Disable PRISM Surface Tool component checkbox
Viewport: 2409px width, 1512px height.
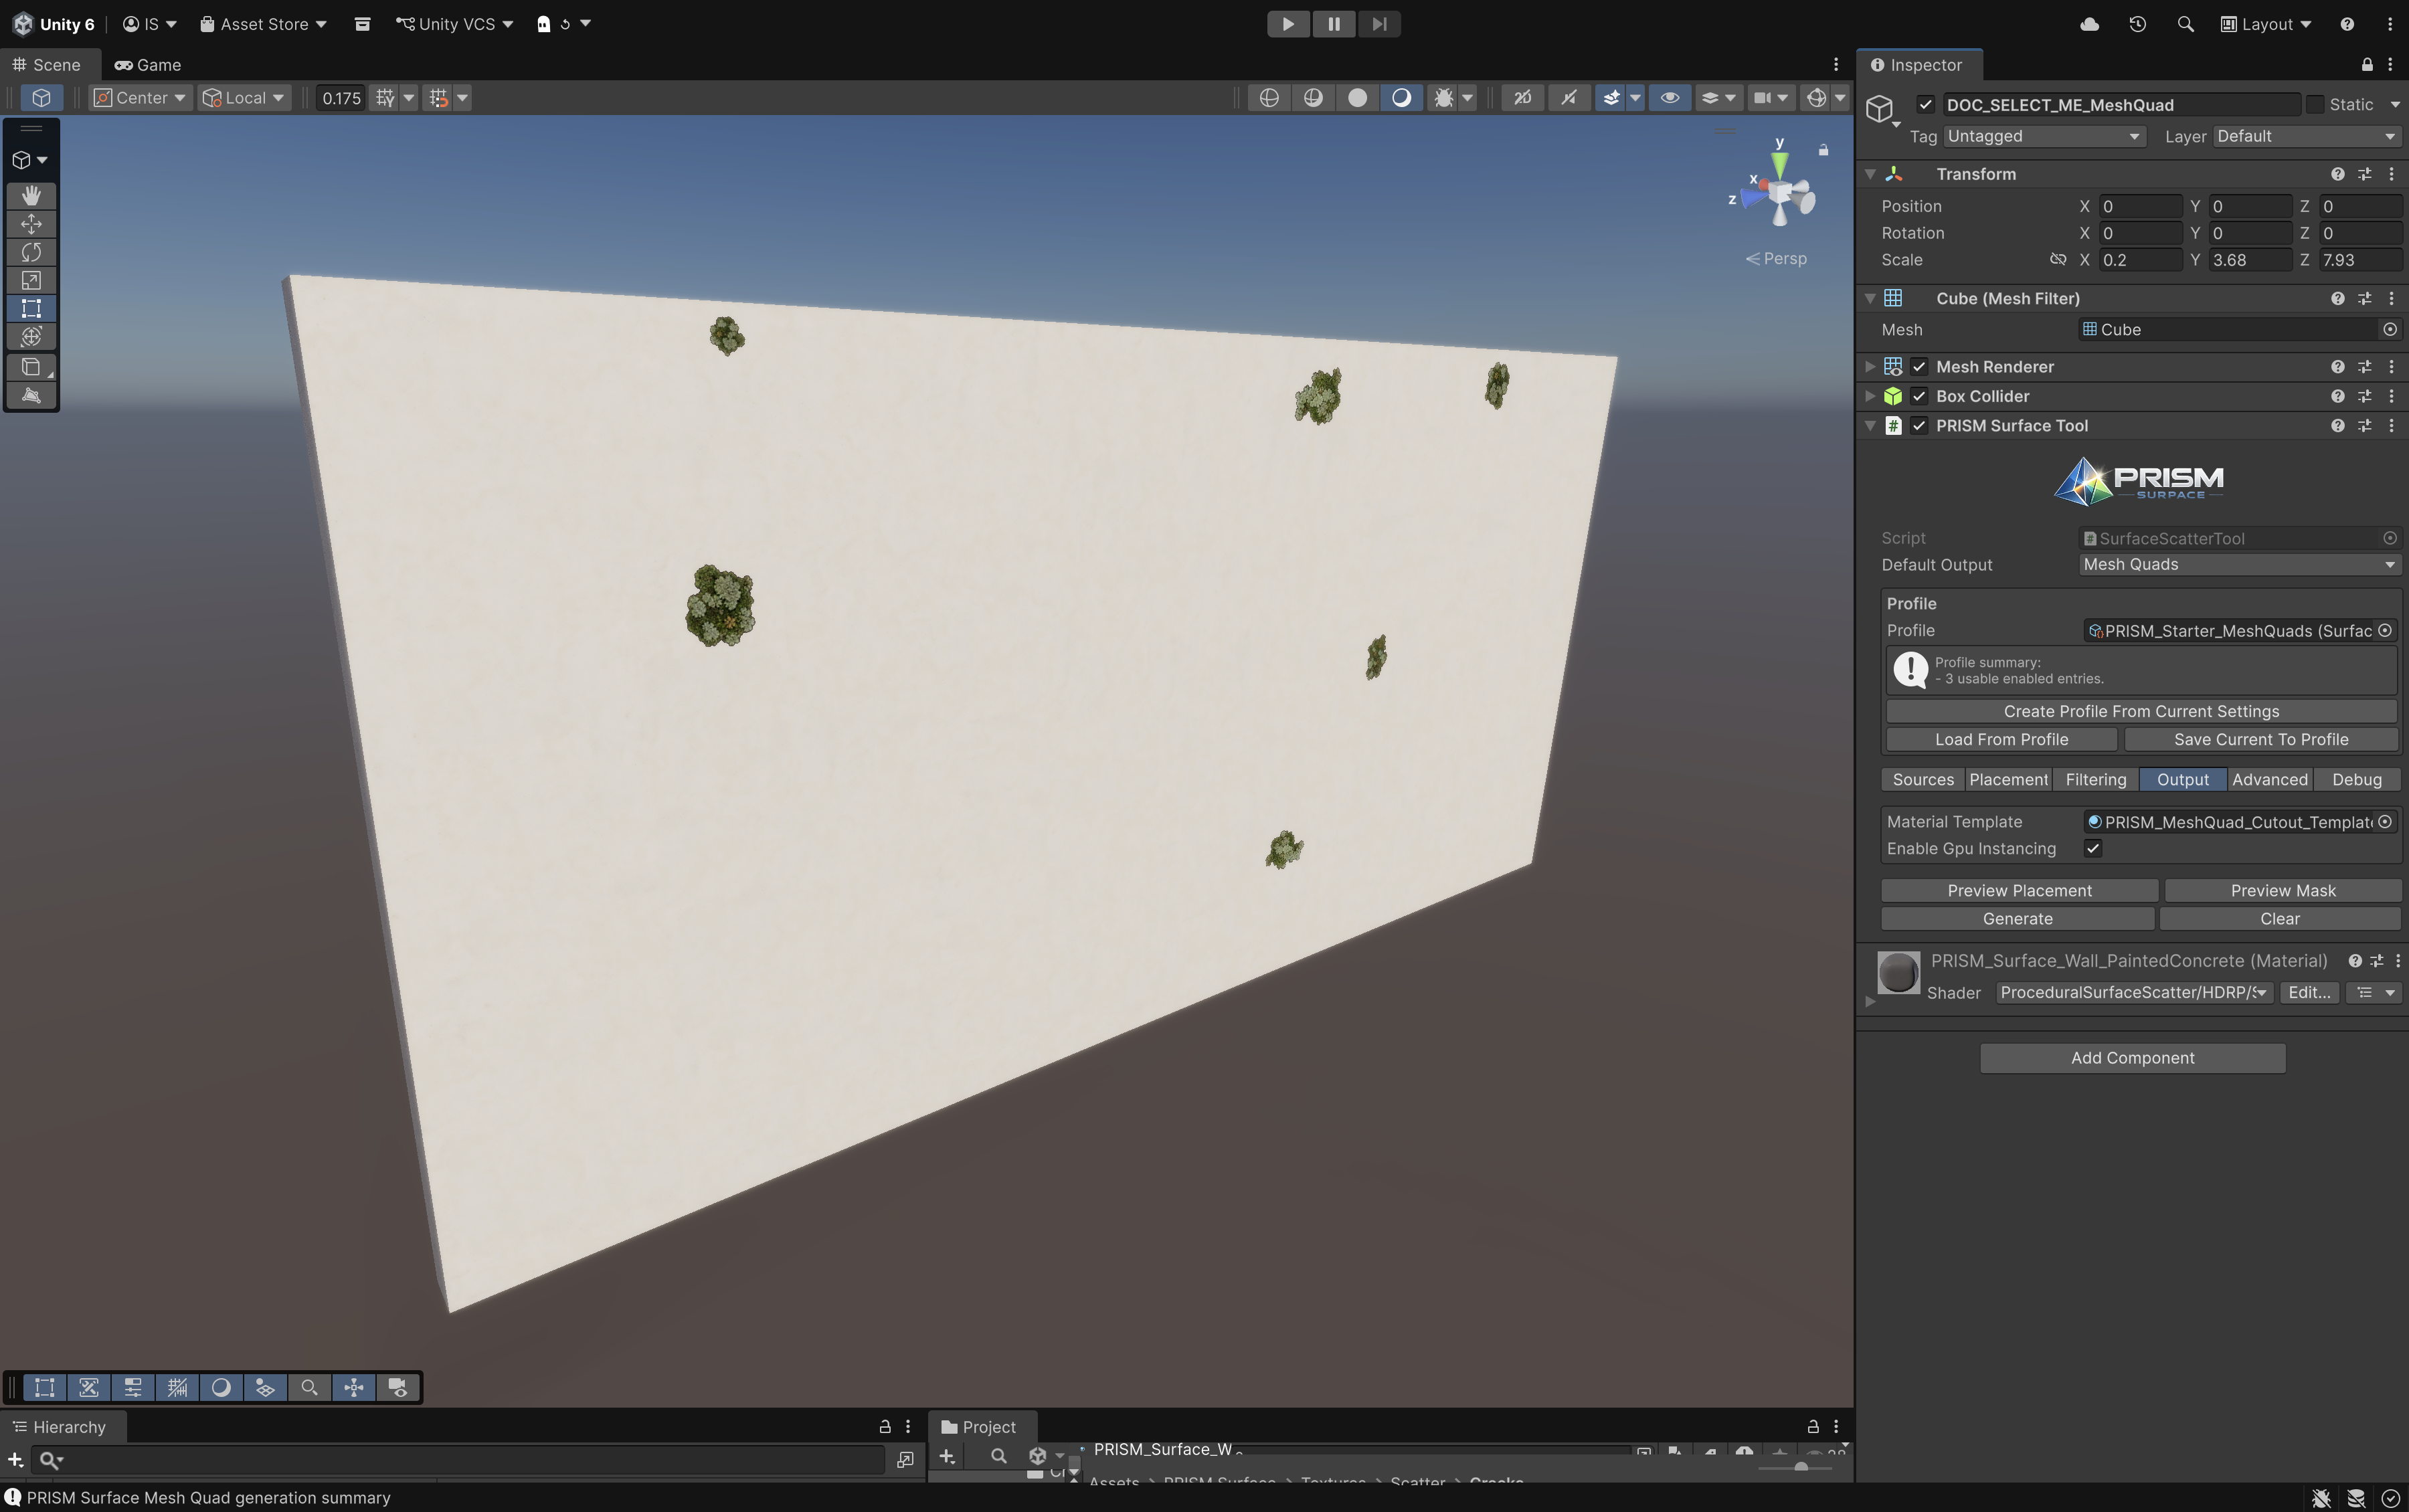click(1919, 426)
